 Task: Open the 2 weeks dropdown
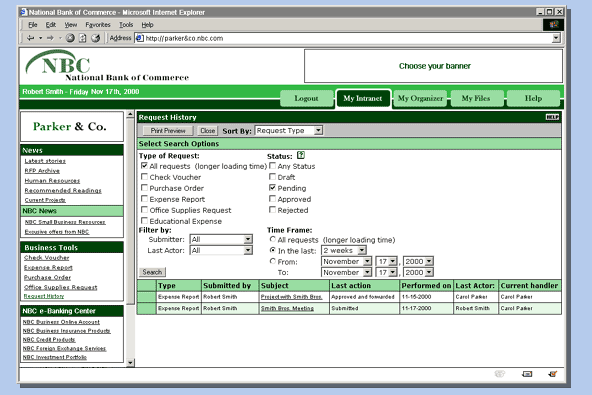(344, 250)
